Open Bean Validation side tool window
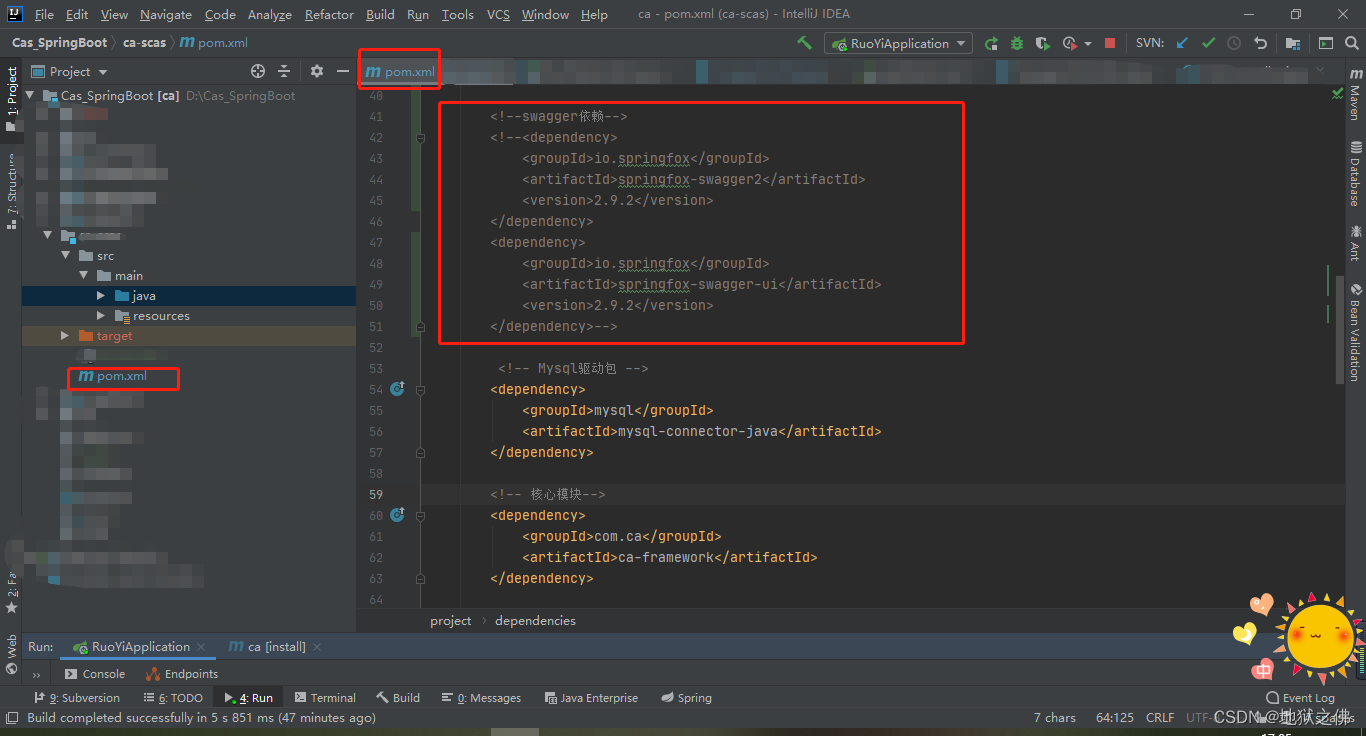The width and height of the screenshot is (1366, 736). [1355, 332]
